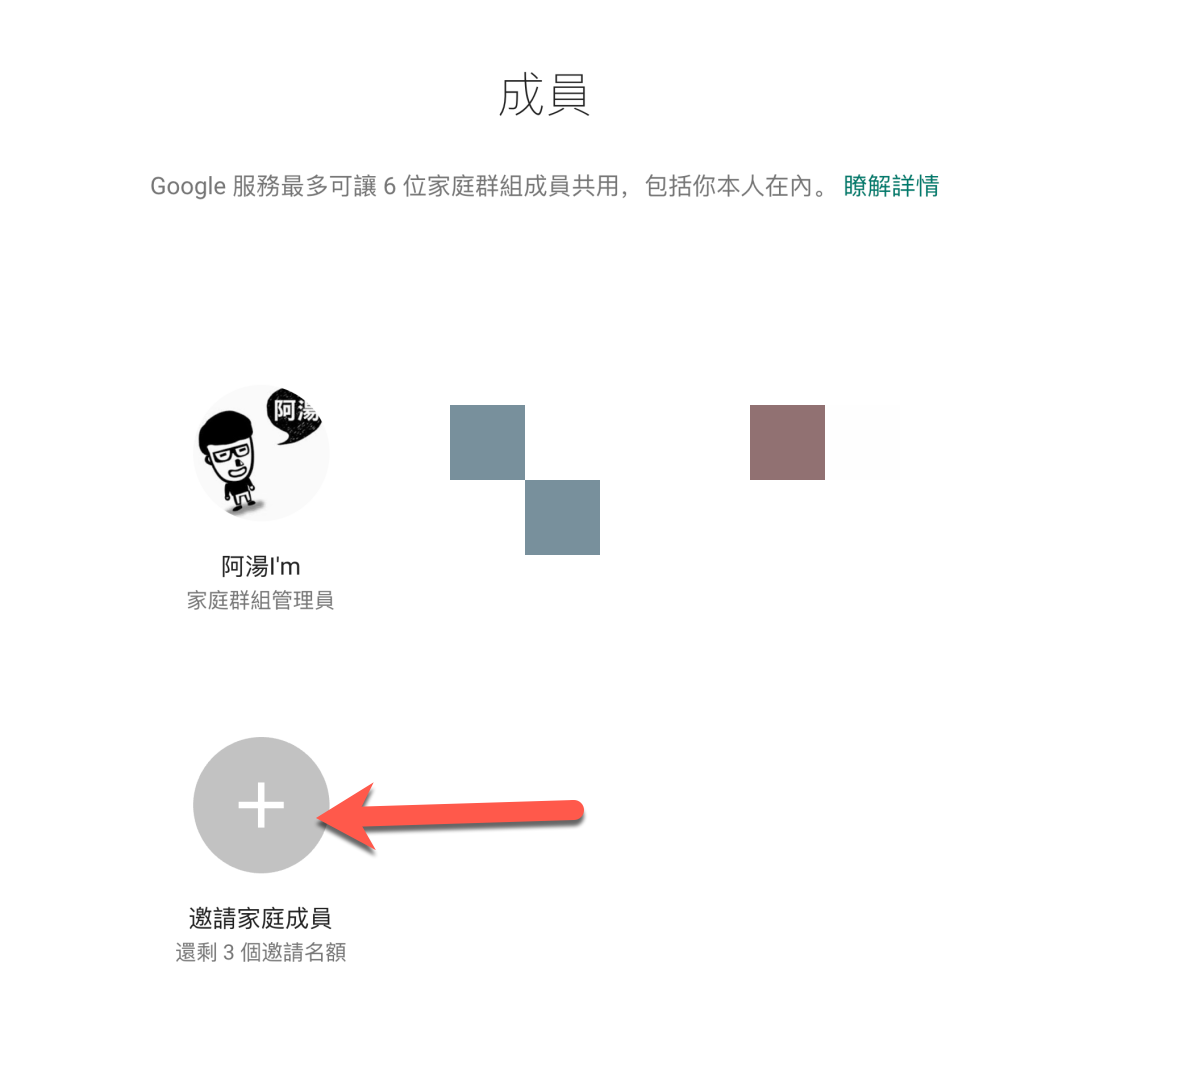The height and width of the screenshot is (1080, 1200).
Task: Click the lower blue-grey pixelated square
Action: click(562, 517)
